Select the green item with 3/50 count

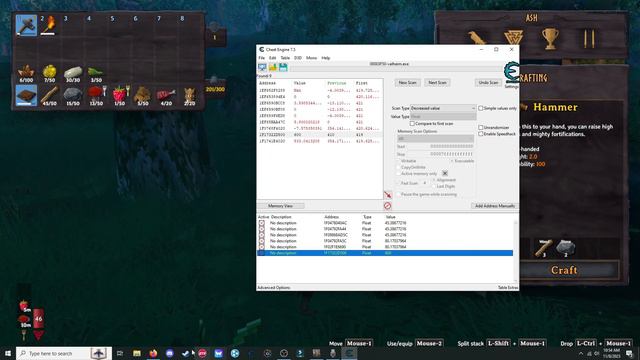96,73
